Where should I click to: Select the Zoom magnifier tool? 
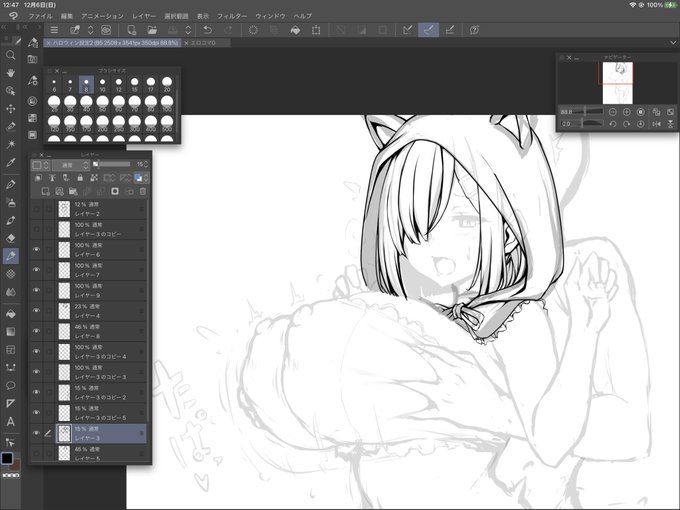coord(11,55)
